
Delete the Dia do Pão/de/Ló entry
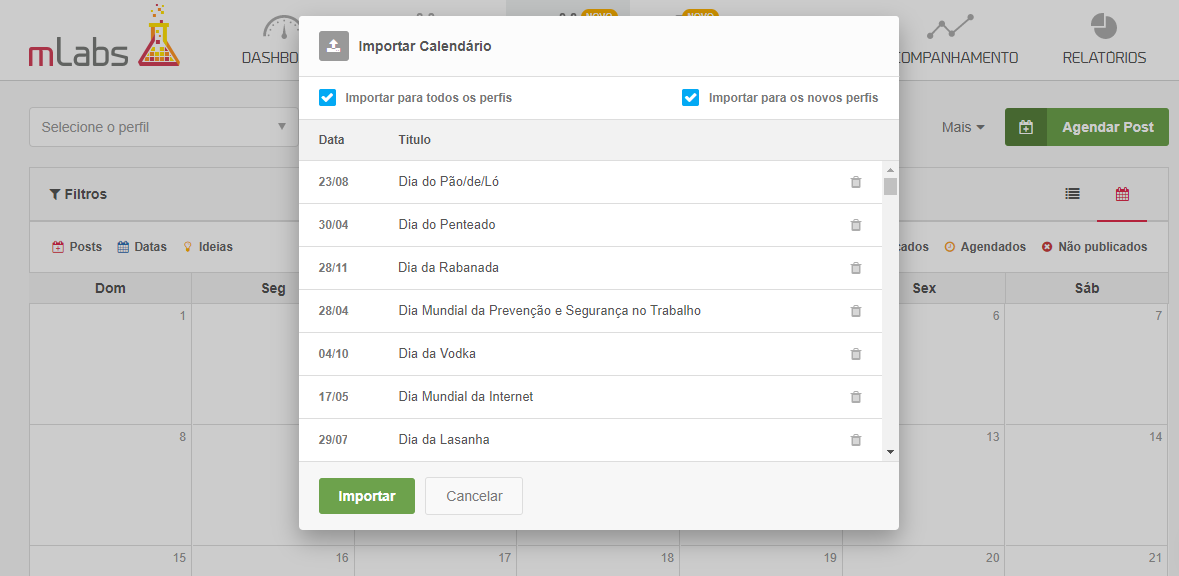click(x=855, y=182)
